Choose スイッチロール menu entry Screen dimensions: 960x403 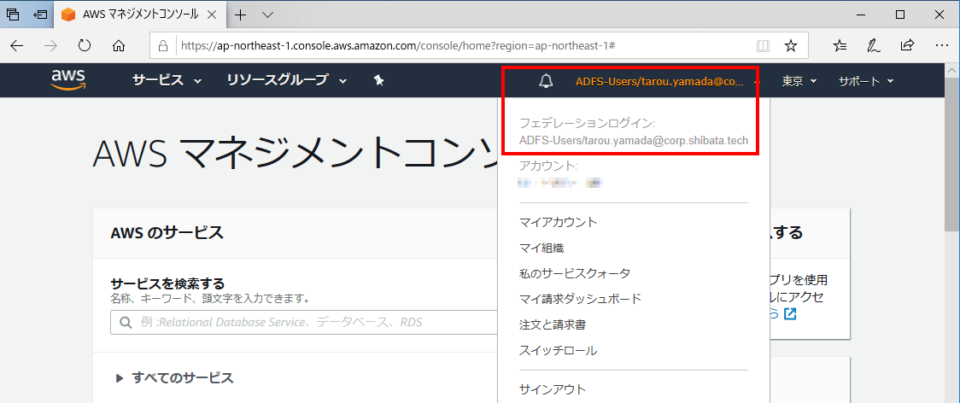[x=558, y=350]
